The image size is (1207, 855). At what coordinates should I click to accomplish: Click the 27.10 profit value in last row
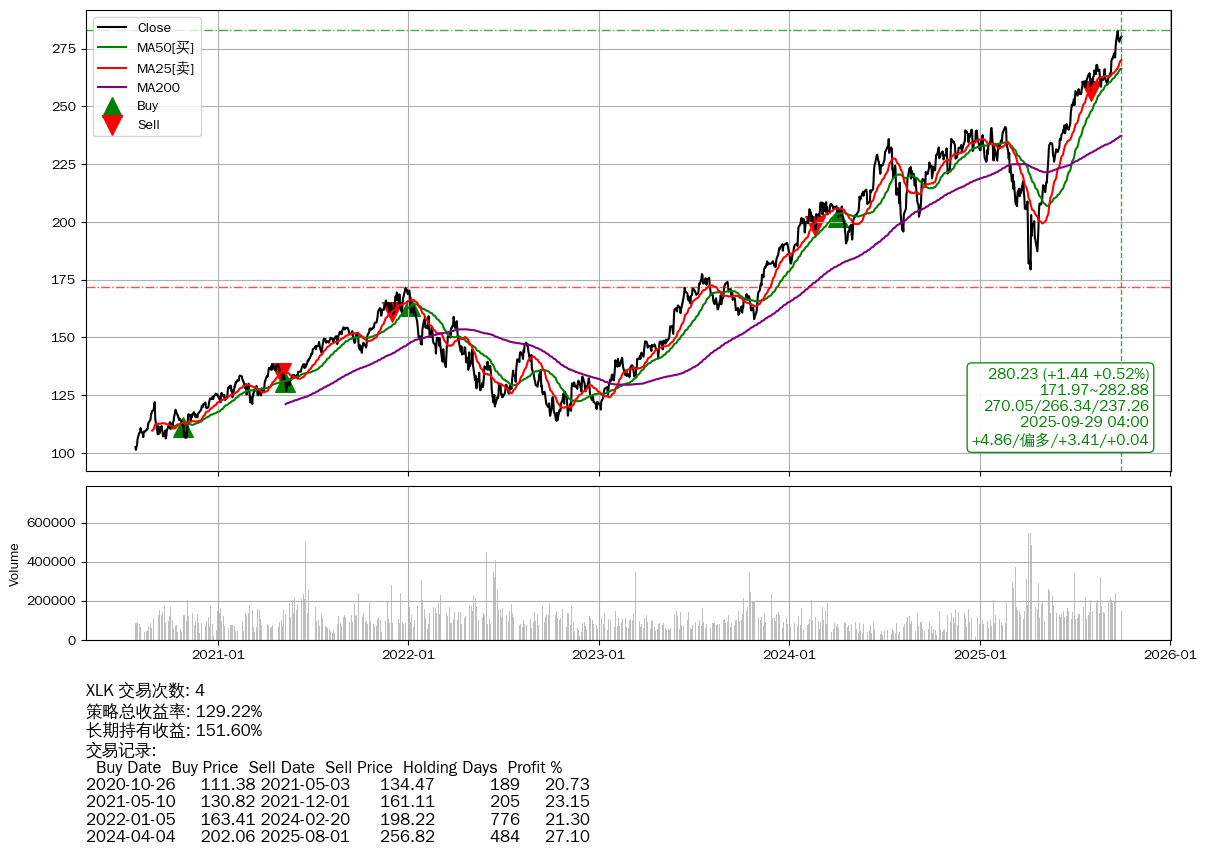(x=567, y=836)
